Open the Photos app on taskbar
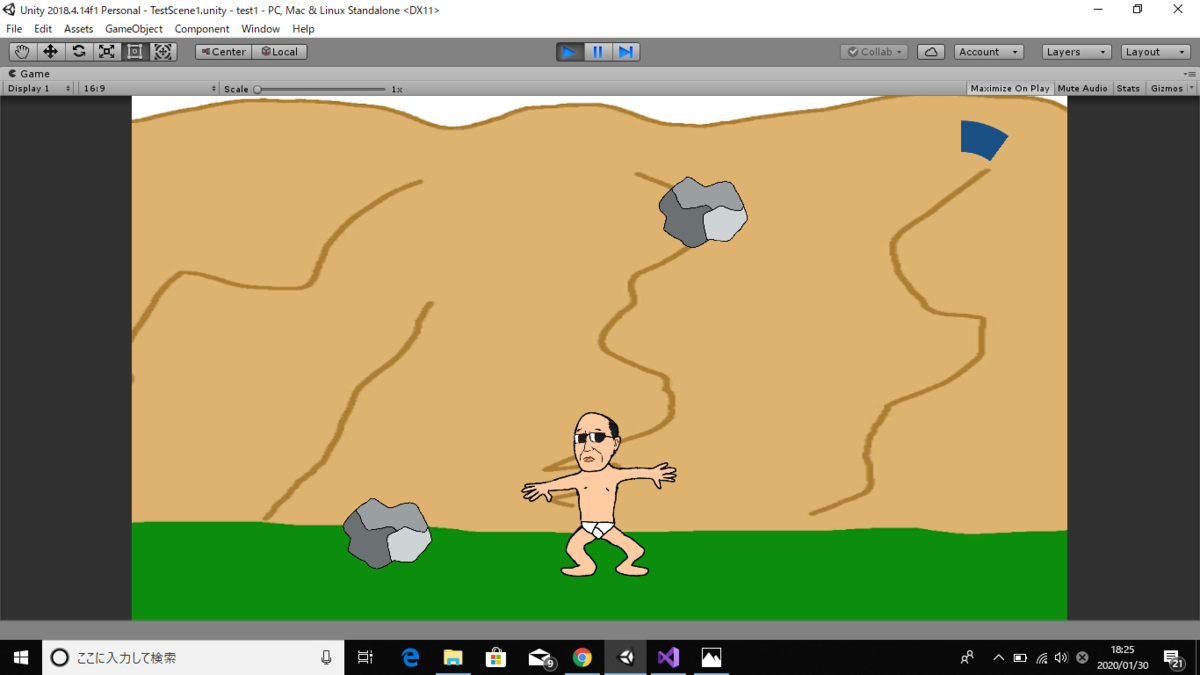Viewport: 1200px width, 675px height. click(711, 657)
